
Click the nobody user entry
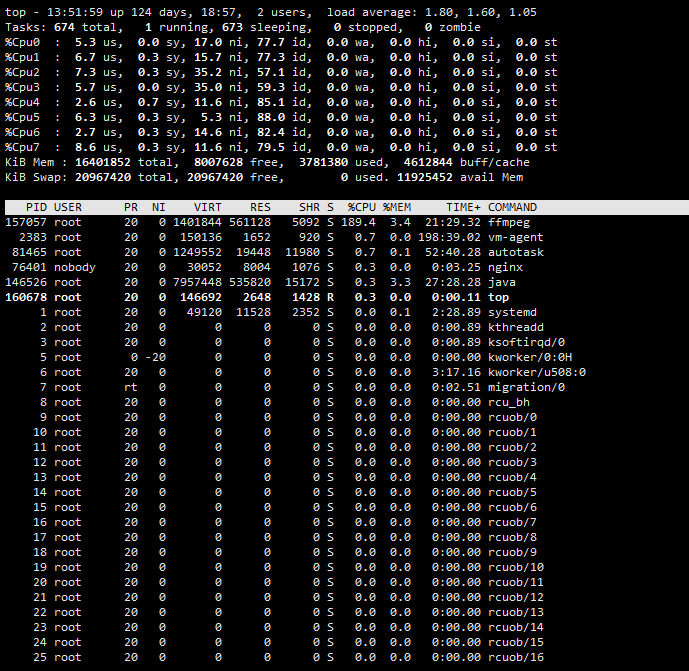[x=75, y=268]
